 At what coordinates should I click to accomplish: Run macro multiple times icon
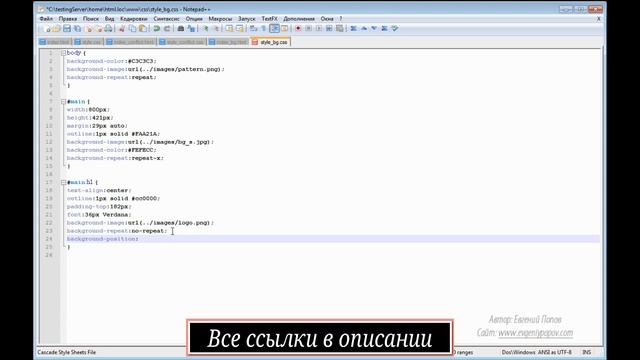tap(329, 29)
